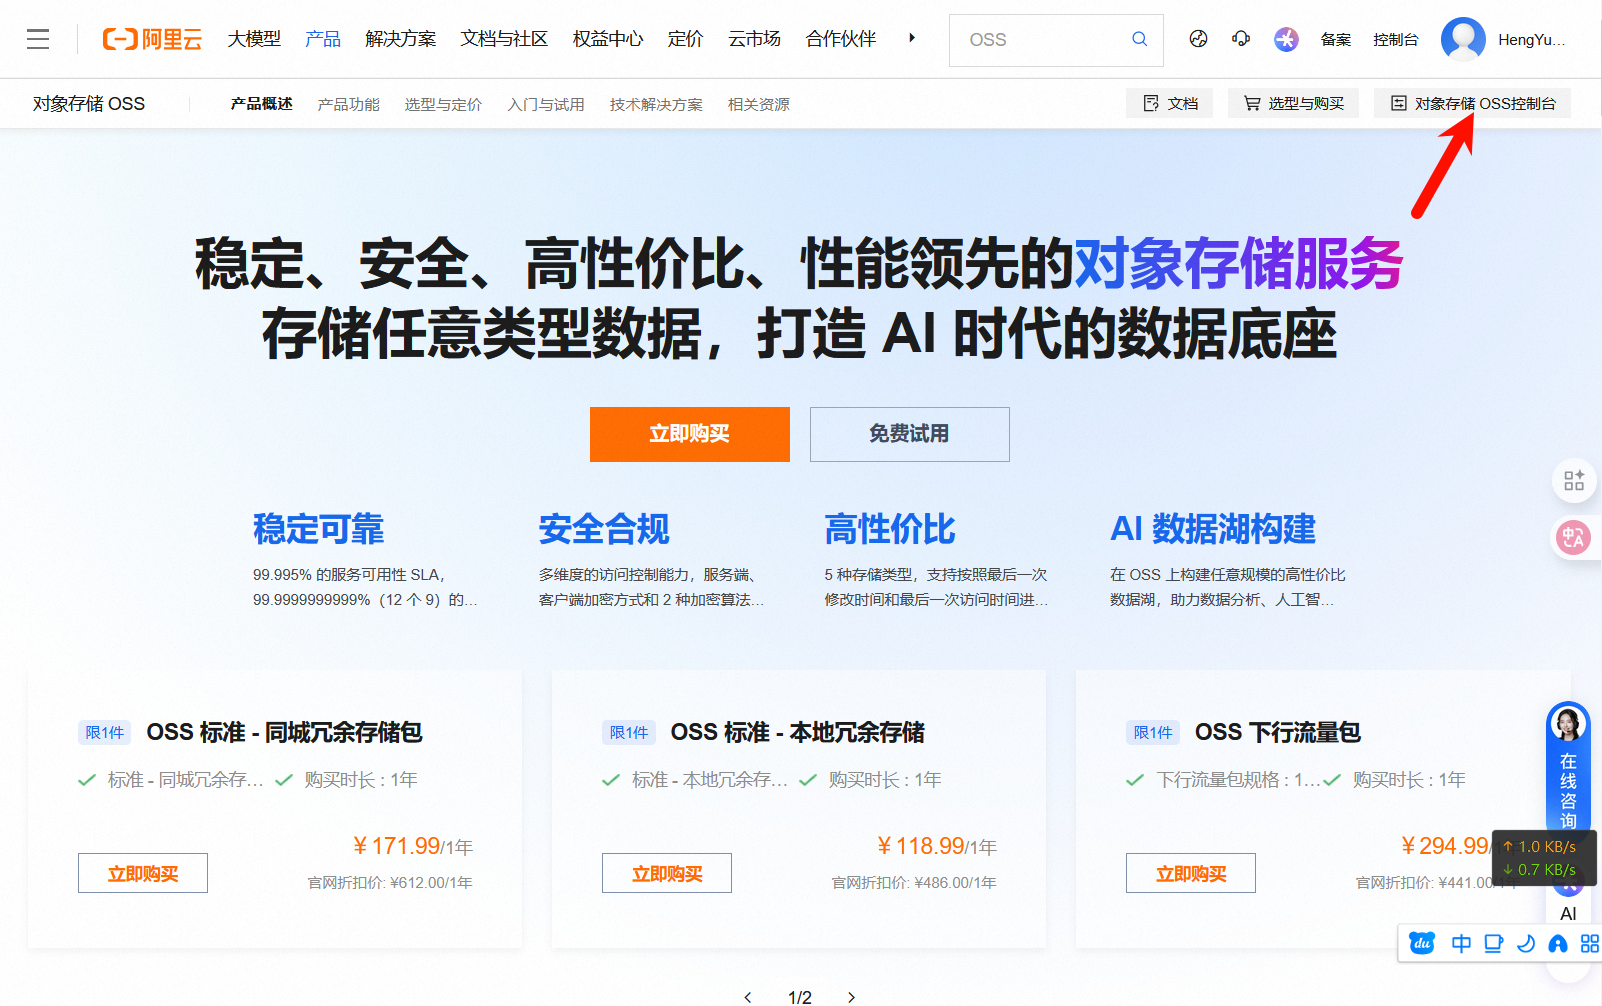This screenshot has width=1602, height=1006.
Task: Click the headset support icon
Action: 1241,39
